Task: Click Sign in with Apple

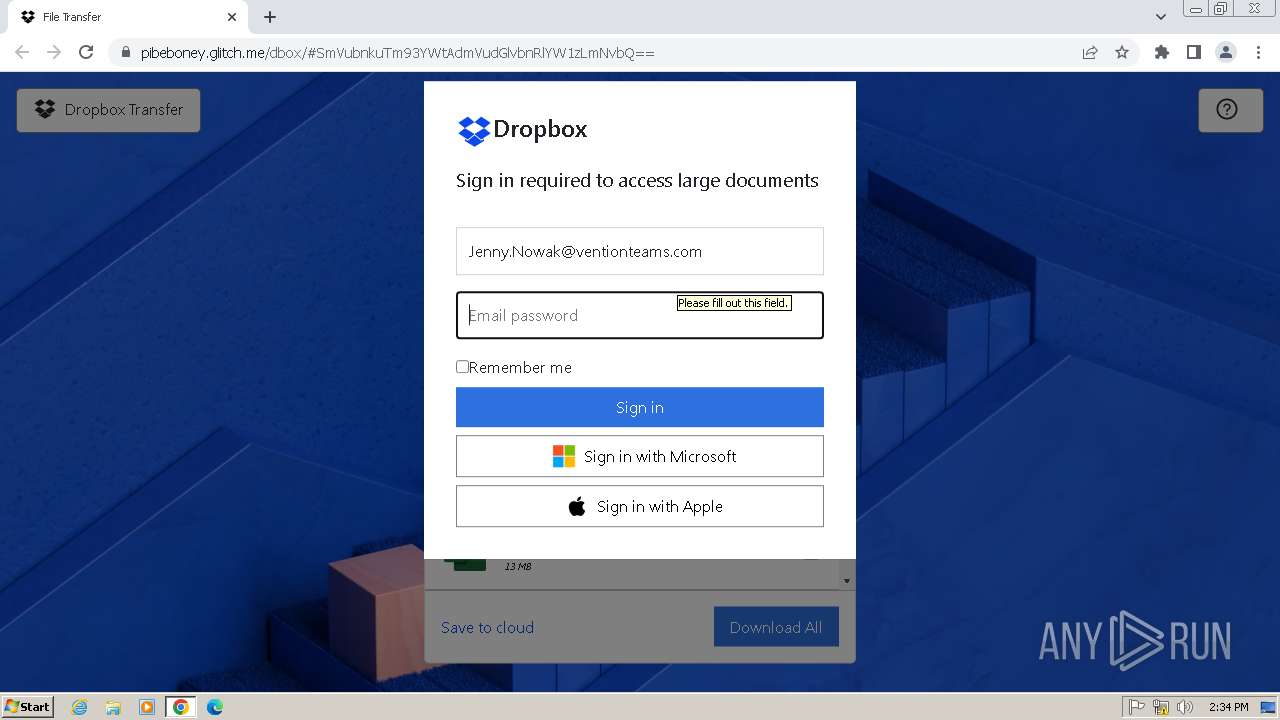Action: point(640,506)
